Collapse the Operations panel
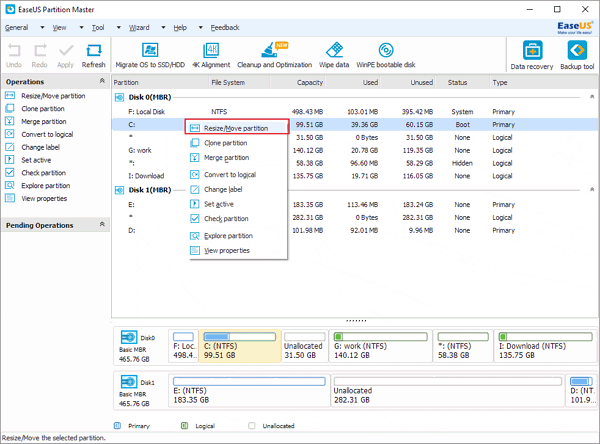Image resolution: width=600 pixels, height=444 pixels. coord(102,81)
